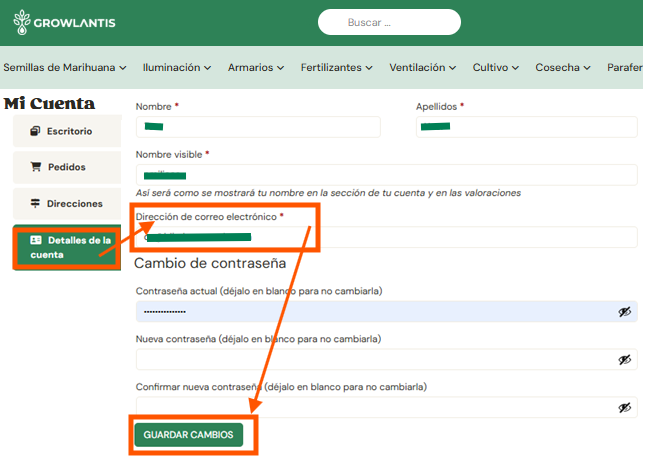Expand the Cultivo menu
This screenshot has width=645, height=457.
point(496,67)
